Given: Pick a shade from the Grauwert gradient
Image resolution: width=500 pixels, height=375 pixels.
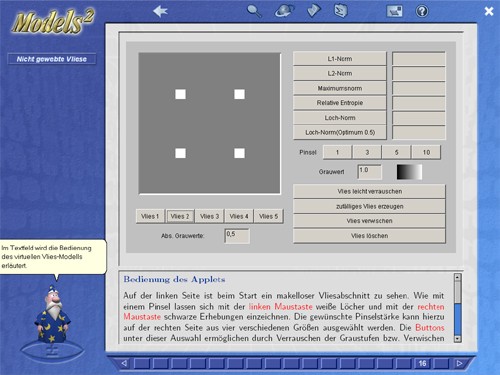Looking at the screenshot, I should point(409,172).
